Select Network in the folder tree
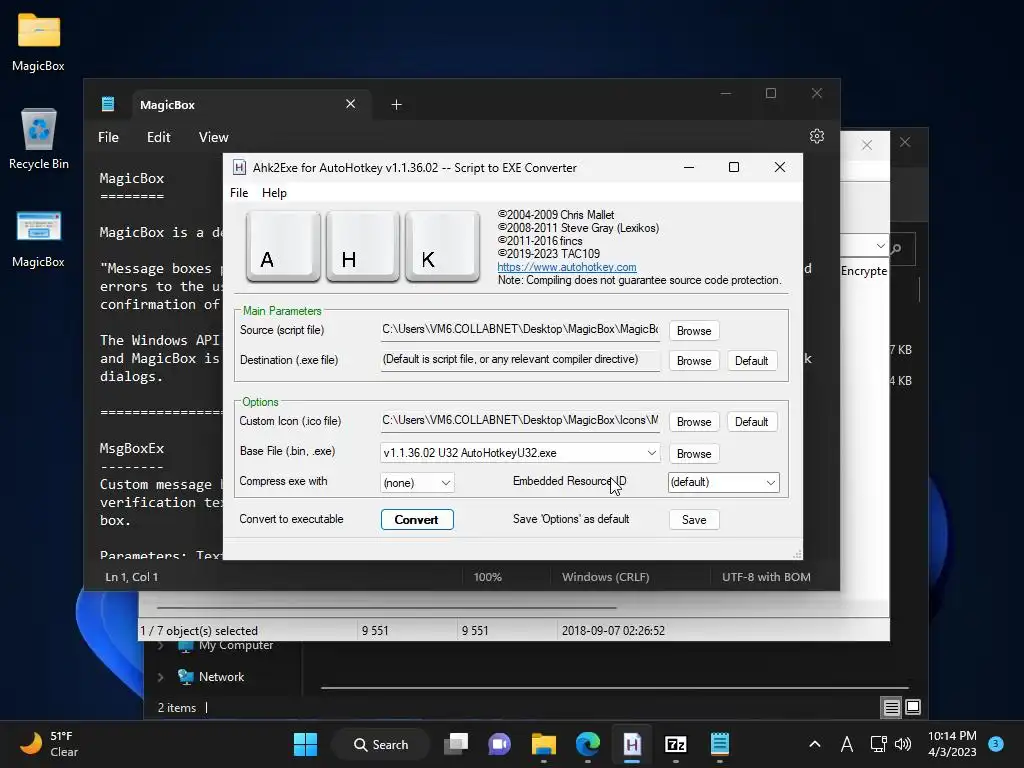Image resolution: width=1024 pixels, height=768 pixels. tap(221, 677)
